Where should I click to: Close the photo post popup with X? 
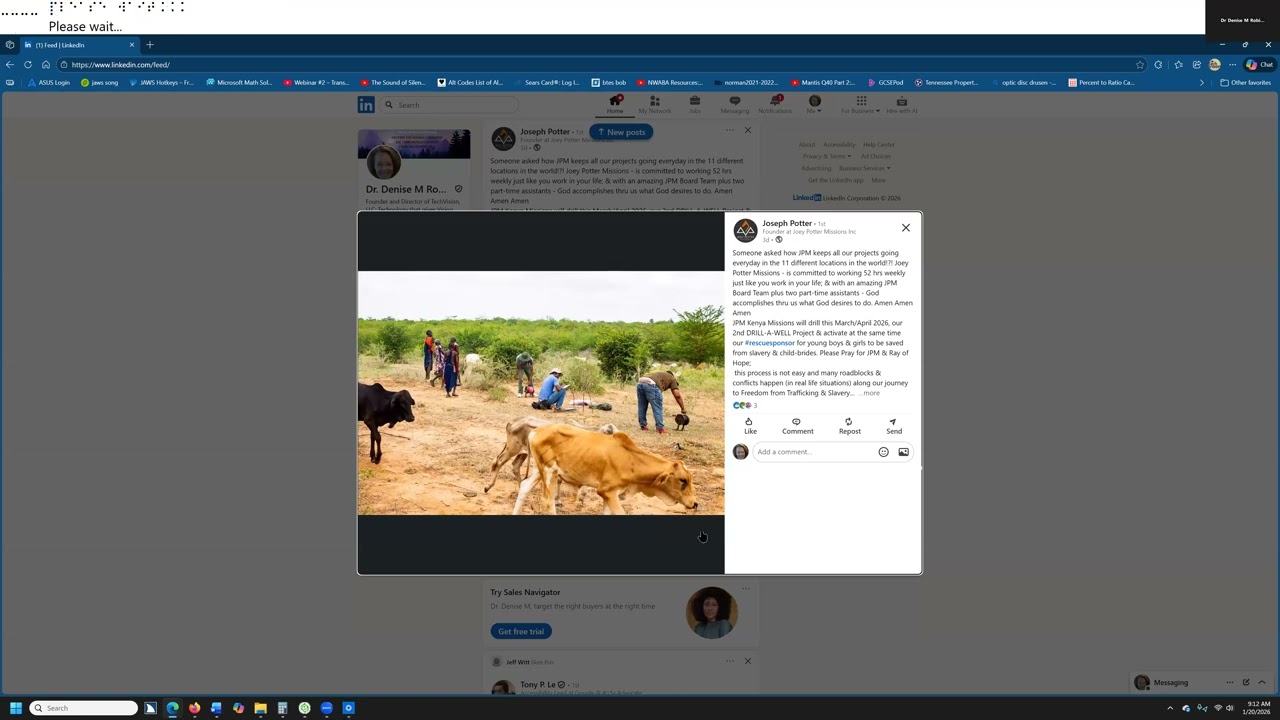point(906,228)
